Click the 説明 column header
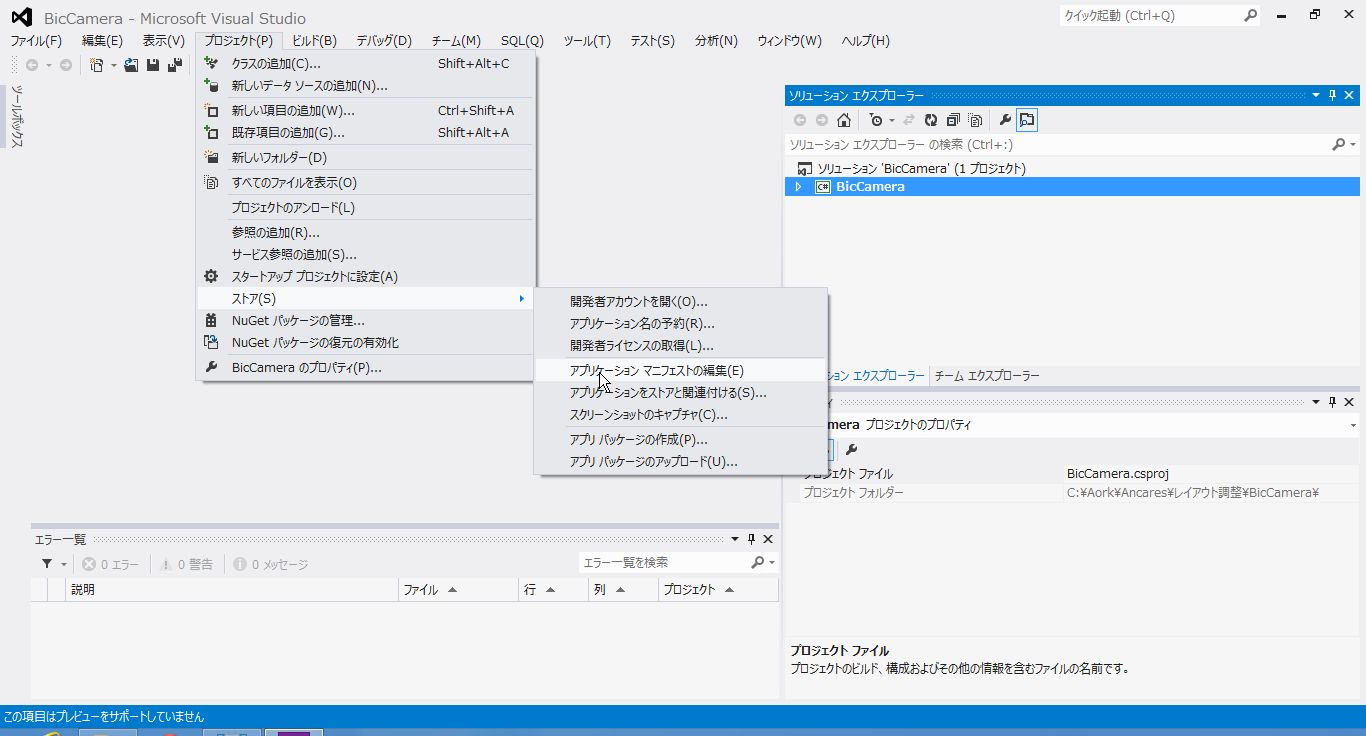1366x736 pixels. coord(232,590)
